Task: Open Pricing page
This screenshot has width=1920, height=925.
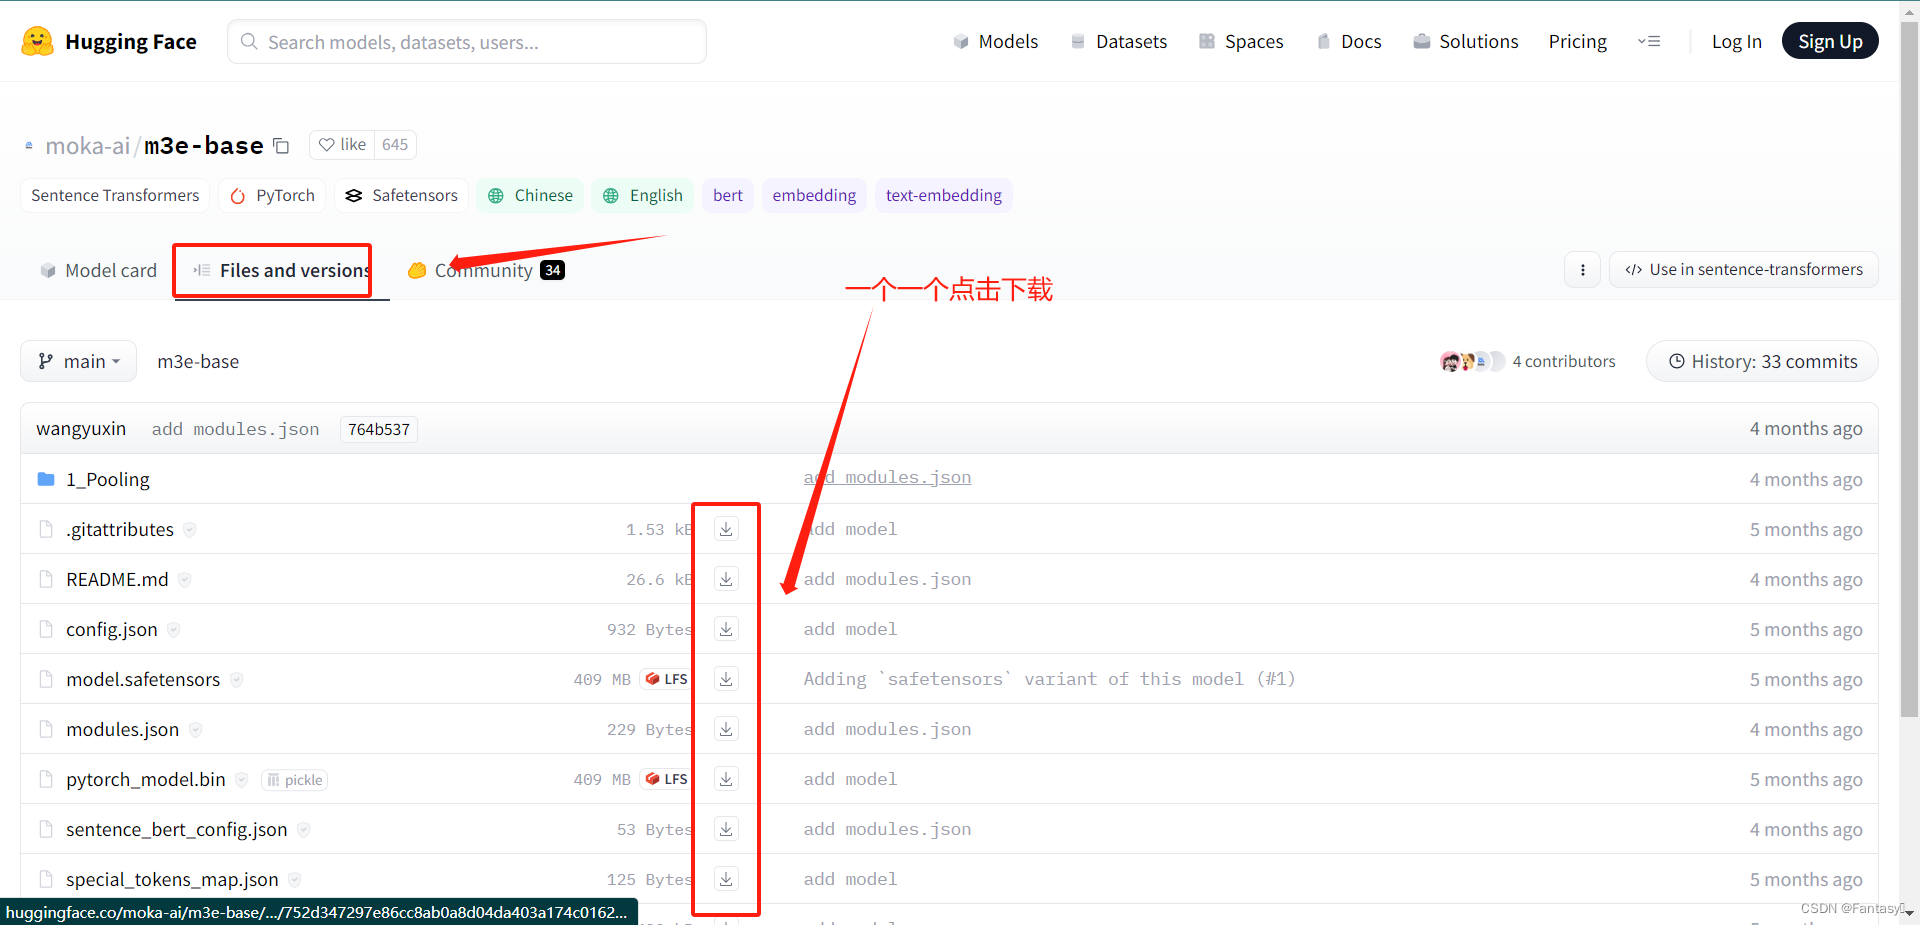Action: click(x=1578, y=42)
